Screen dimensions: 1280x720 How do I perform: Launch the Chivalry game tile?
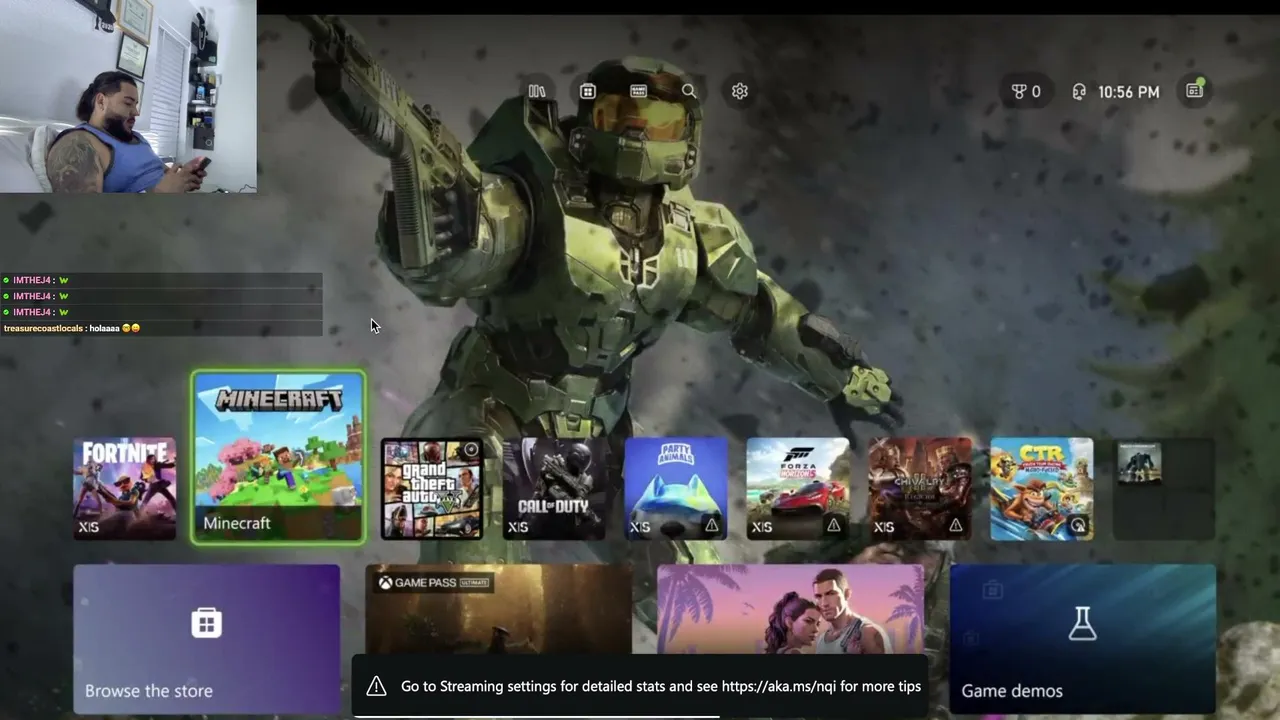tap(920, 489)
